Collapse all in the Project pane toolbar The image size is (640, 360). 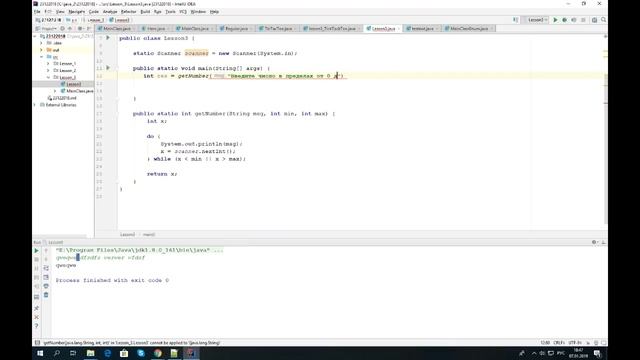point(70,29)
